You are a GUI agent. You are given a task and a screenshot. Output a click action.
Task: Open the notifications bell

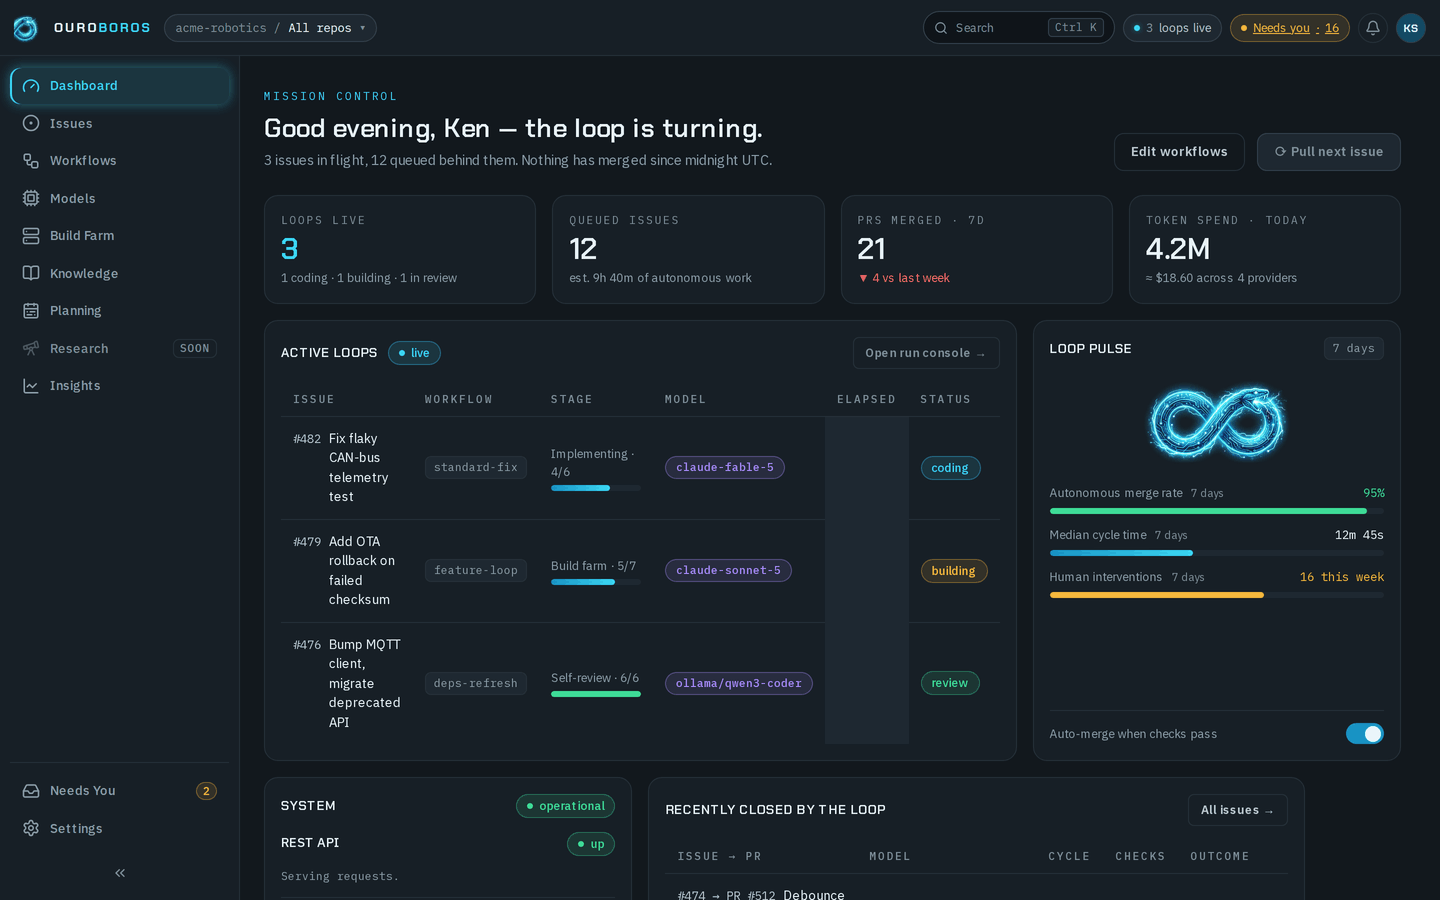(x=1373, y=28)
